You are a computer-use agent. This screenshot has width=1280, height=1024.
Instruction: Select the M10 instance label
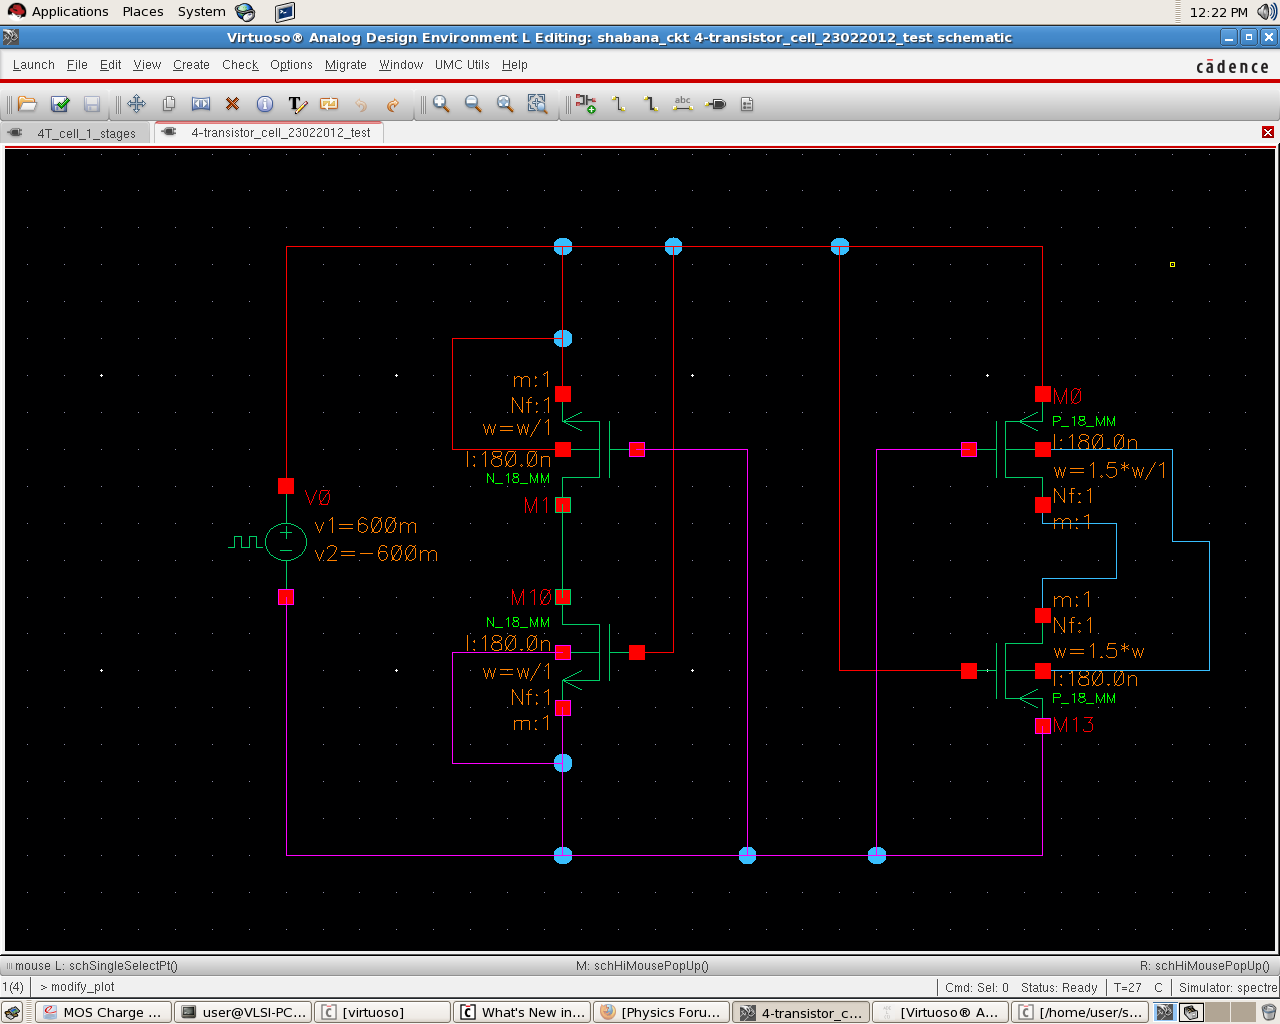531,598
